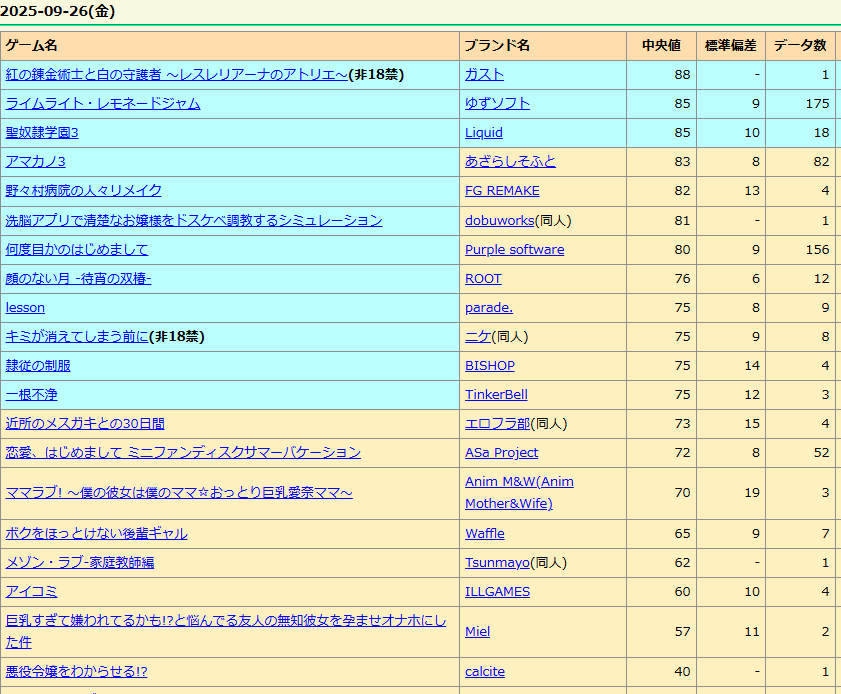Open brand link エロフラ部
The height and width of the screenshot is (694, 841).
tap(498, 423)
